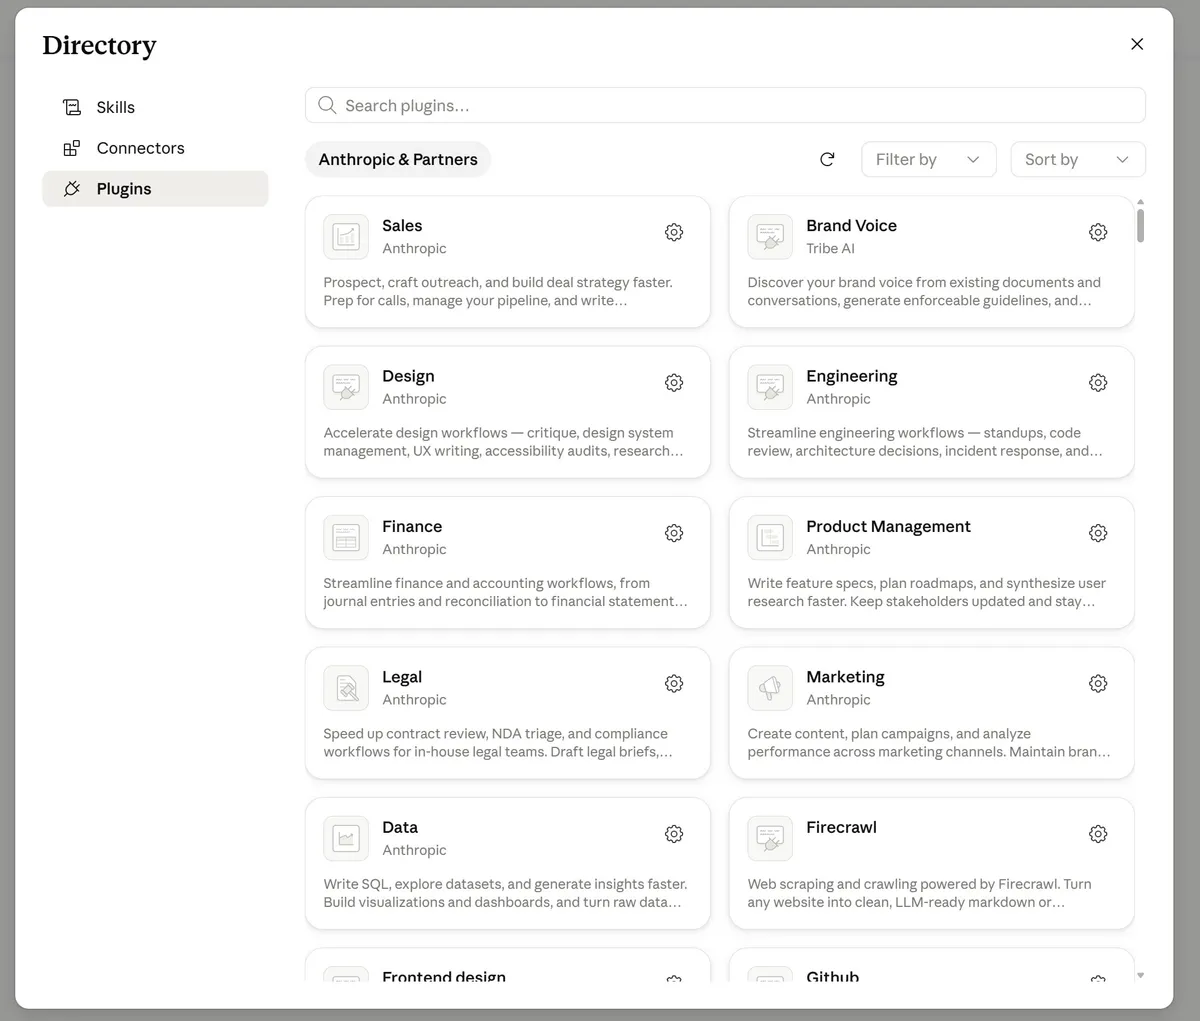Screen dimensions: 1200x1021
Task: Open Design plugin settings gear
Action: tap(674, 383)
